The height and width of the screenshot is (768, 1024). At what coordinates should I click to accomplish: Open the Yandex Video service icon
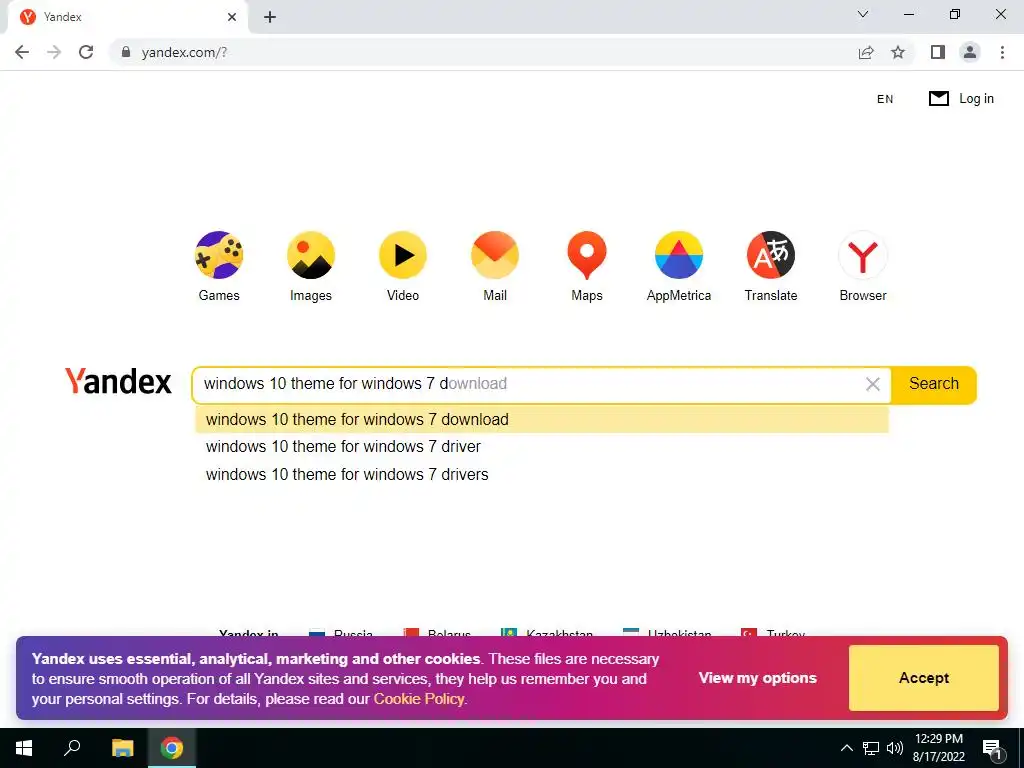pos(403,255)
